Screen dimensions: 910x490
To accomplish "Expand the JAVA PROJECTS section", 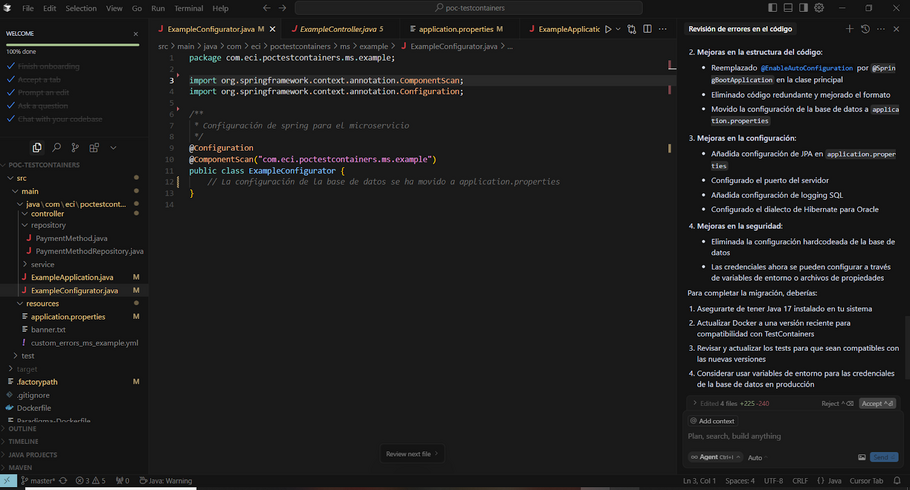I will [x=32, y=455].
